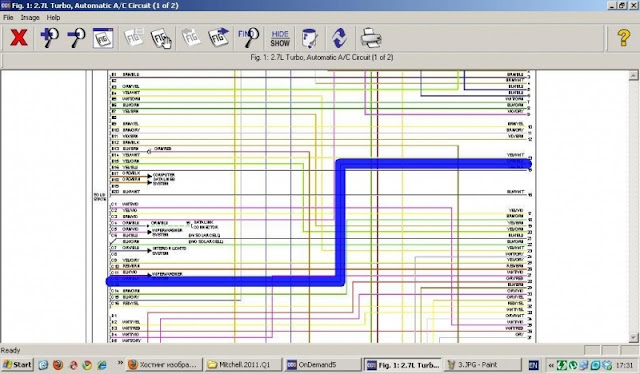Toggle the HIDE/SHOW wires button
This screenshot has height=374, width=640.
tap(280, 38)
